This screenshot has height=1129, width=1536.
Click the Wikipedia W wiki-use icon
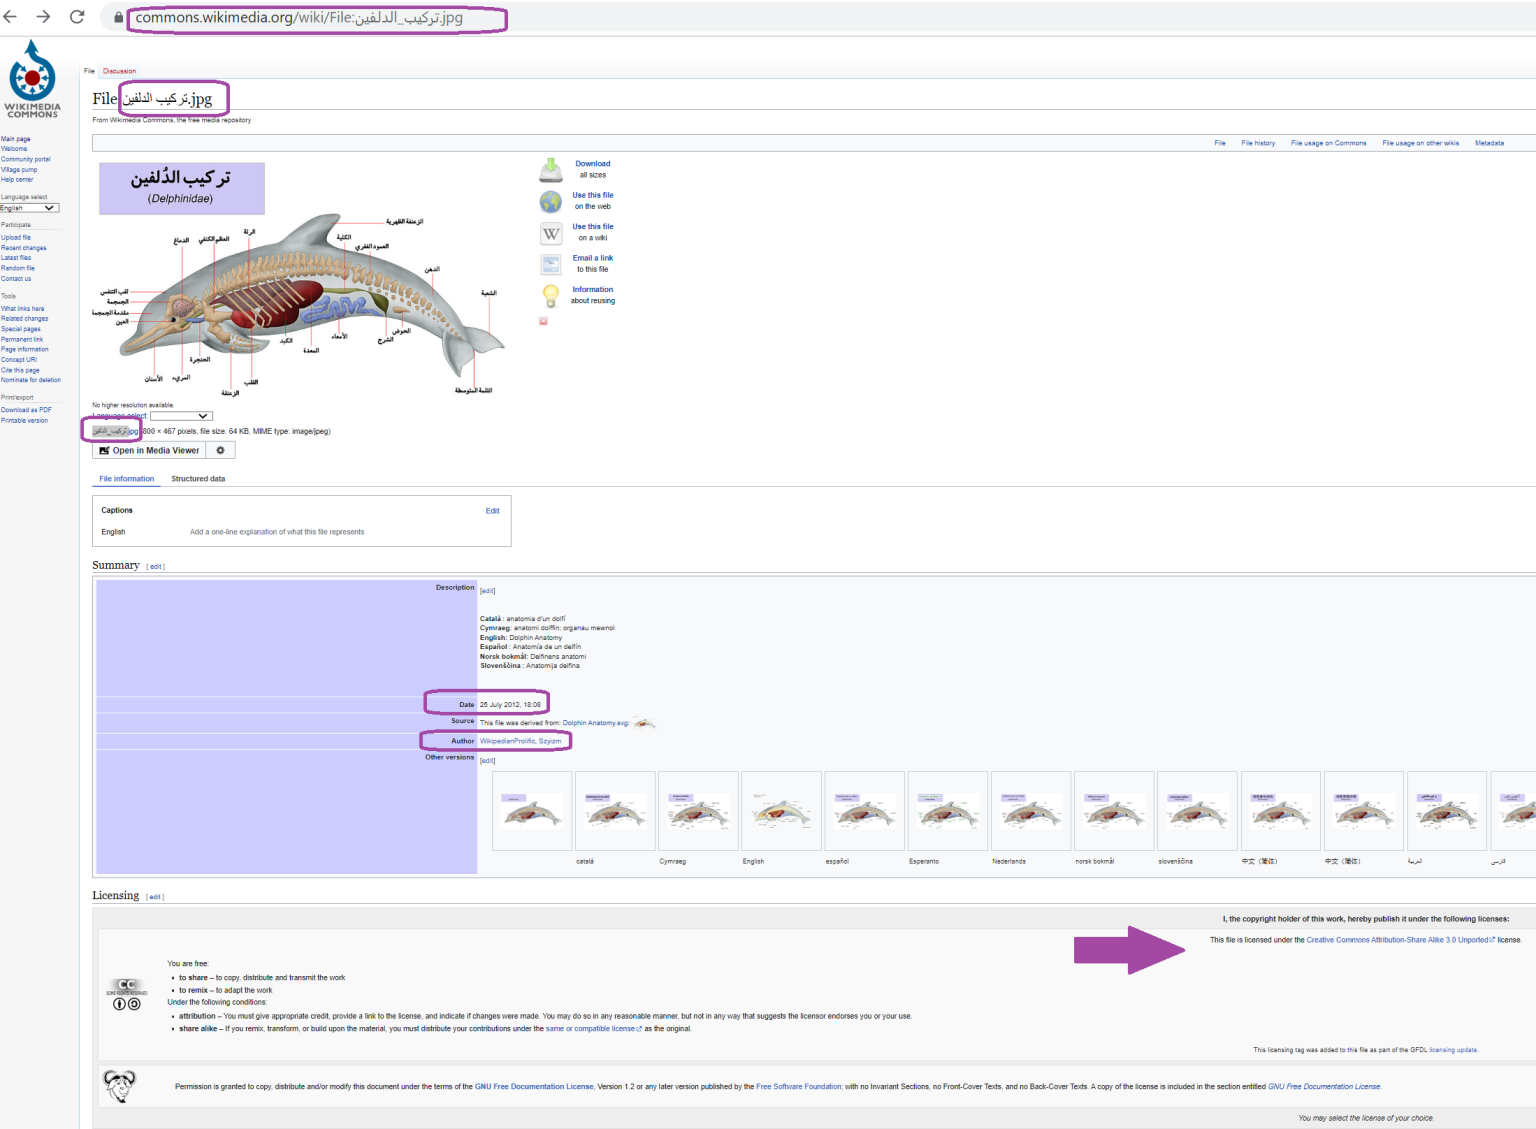pyautogui.click(x=551, y=233)
